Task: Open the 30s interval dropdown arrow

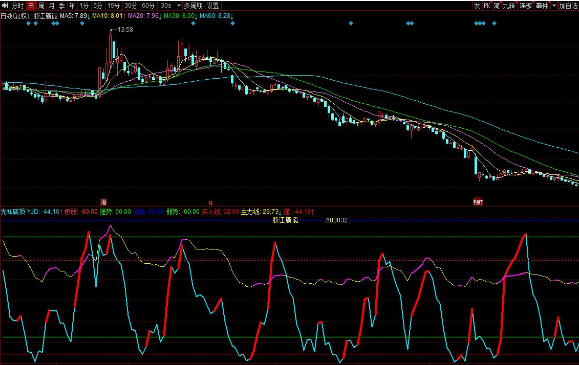Action: point(179,6)
